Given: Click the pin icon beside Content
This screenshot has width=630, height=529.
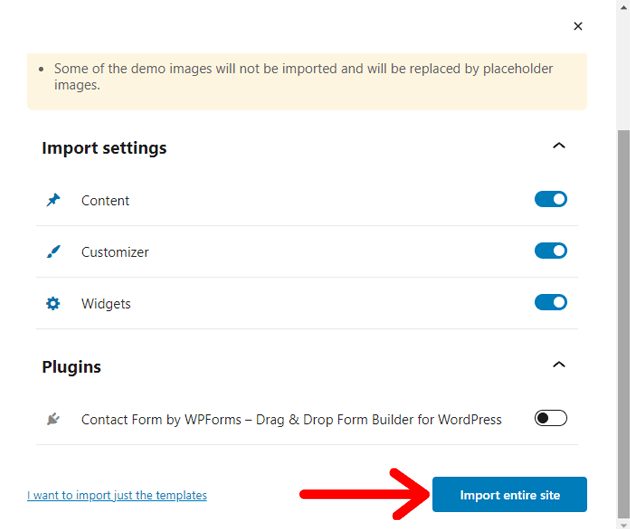Looking at the screenshot, I should [x=53, y=200].
